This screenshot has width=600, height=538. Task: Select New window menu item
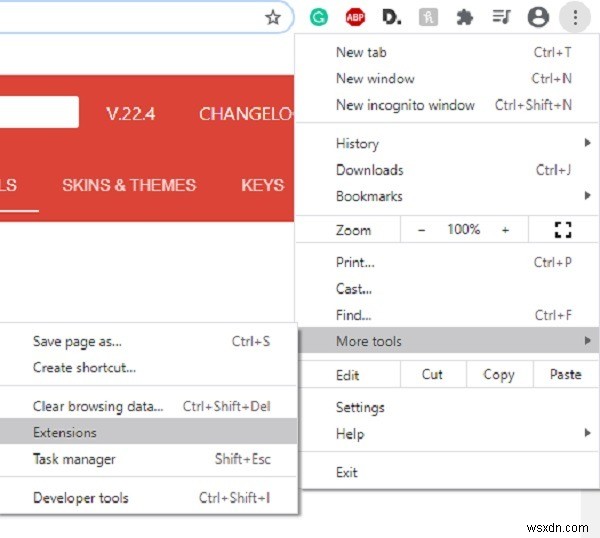click(x=447, y=78)
